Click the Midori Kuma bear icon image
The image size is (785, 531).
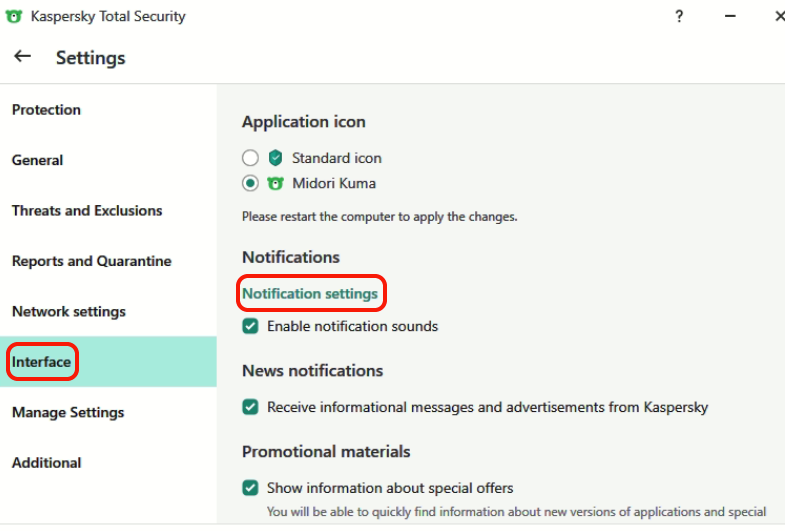276,183
